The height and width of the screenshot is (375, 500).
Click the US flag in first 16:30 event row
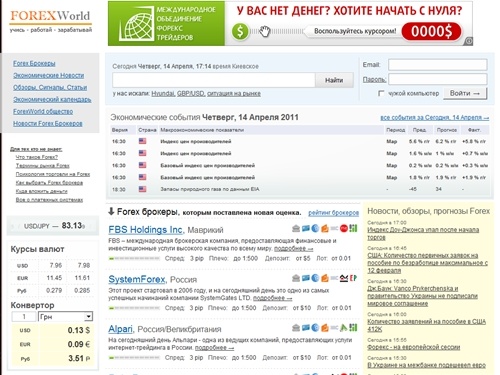coord(142,141)
